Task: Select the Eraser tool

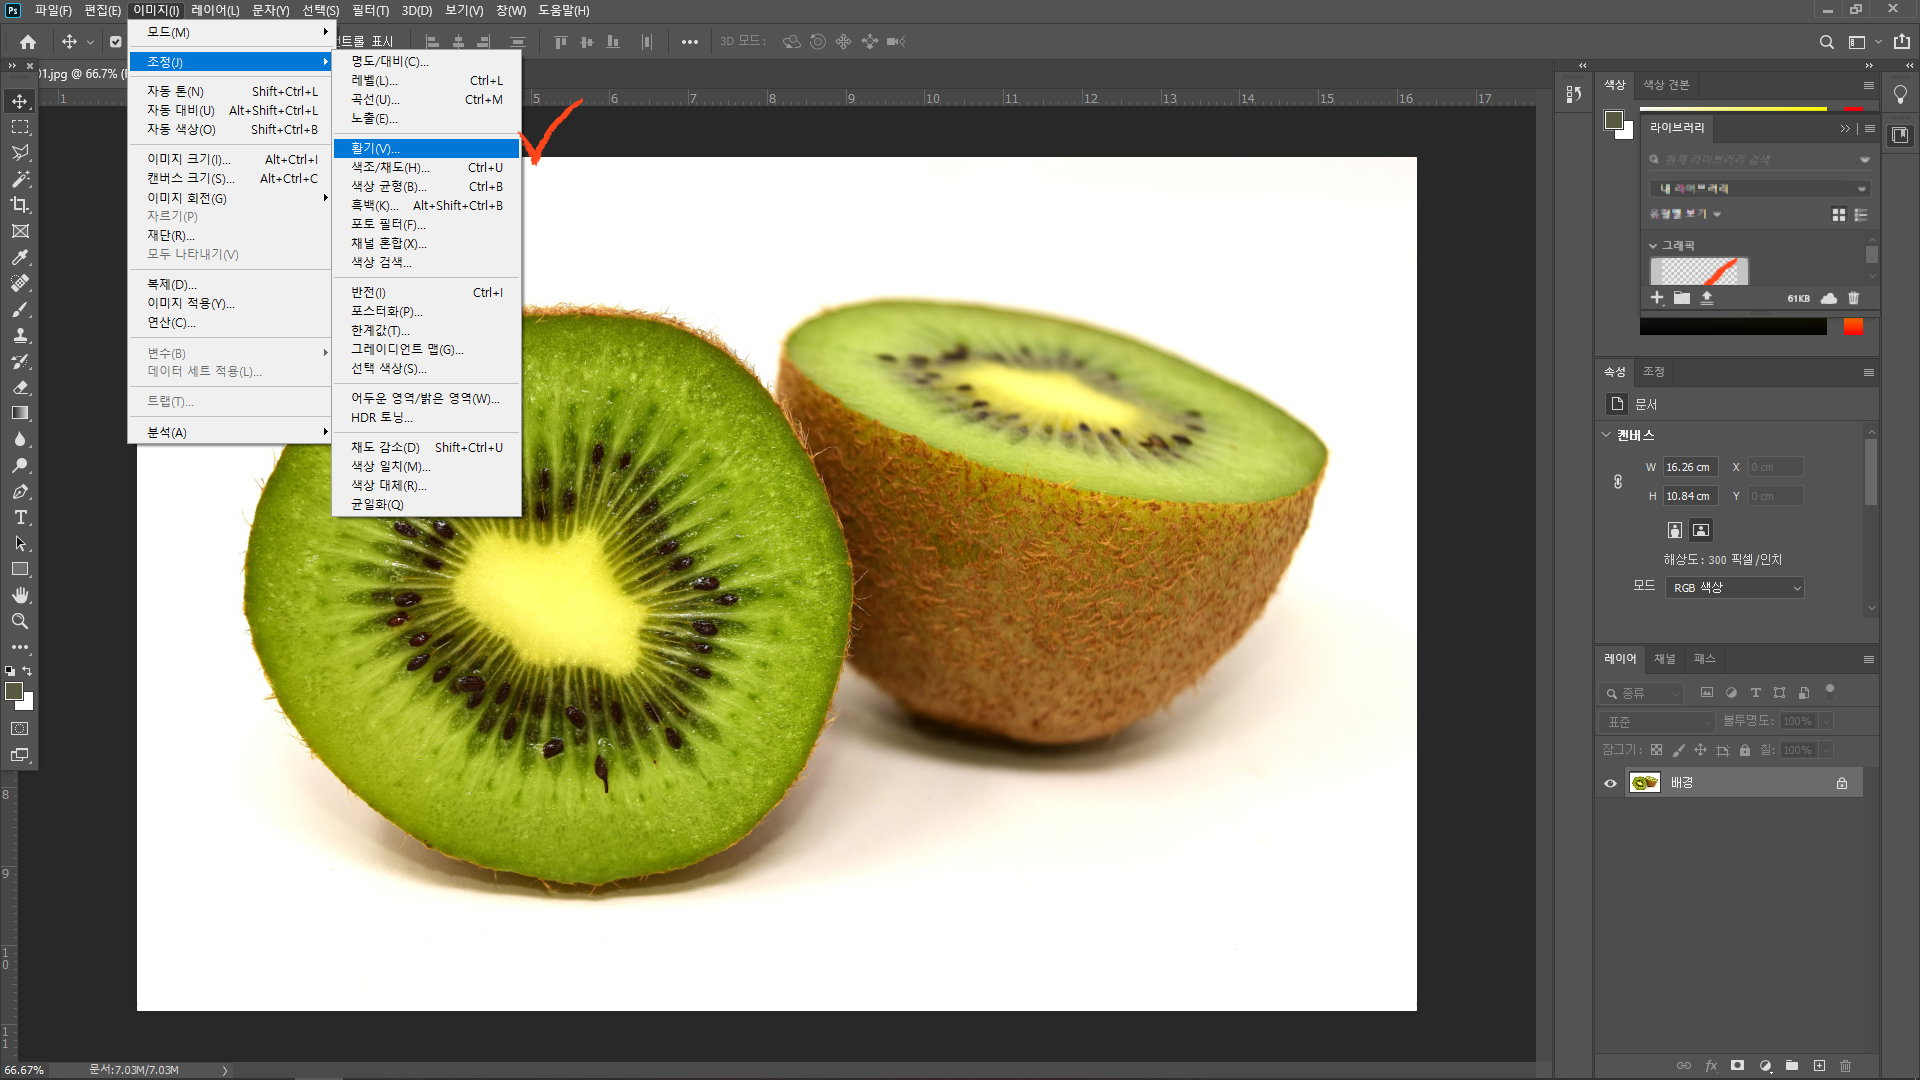Action: point(20,387)
